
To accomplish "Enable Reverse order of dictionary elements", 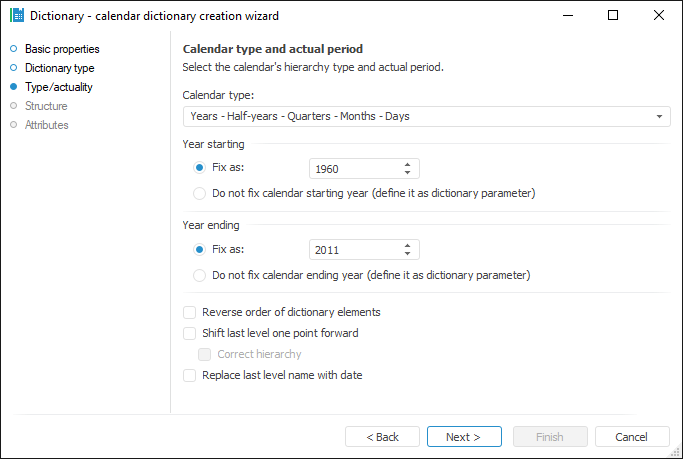I will 190,312.
